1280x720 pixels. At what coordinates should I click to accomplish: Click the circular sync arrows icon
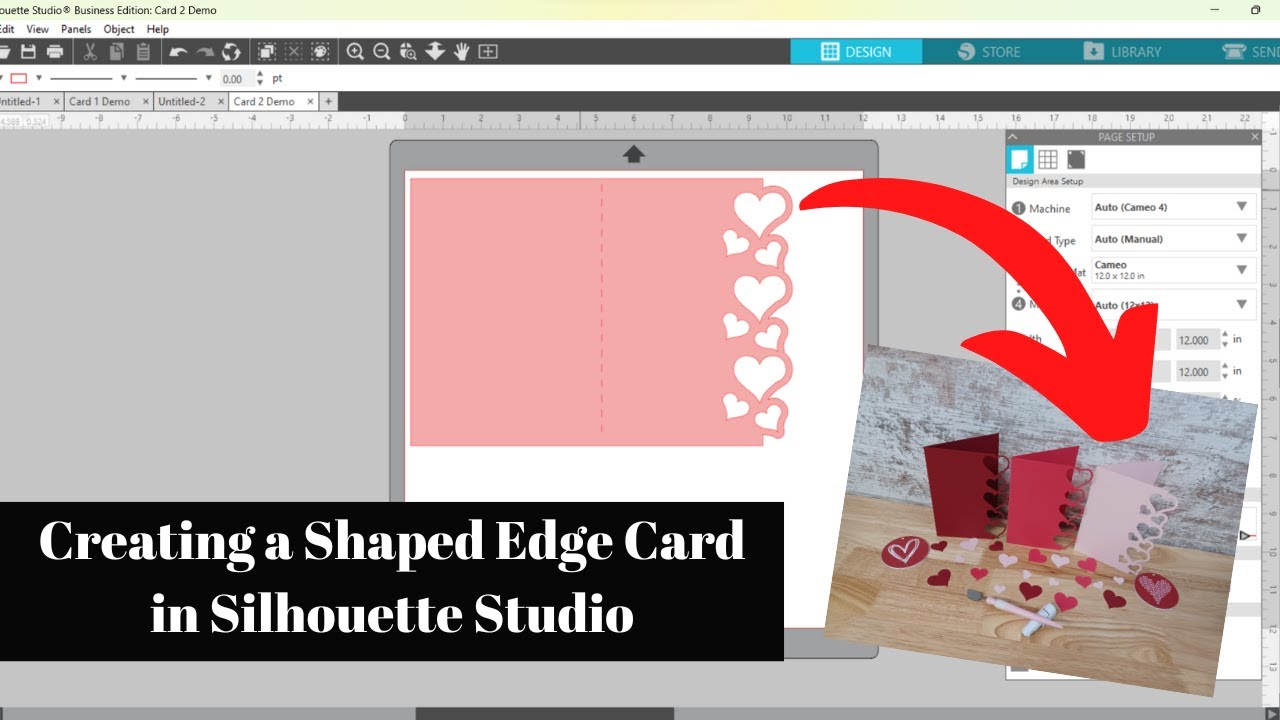[x=231, y=51]
